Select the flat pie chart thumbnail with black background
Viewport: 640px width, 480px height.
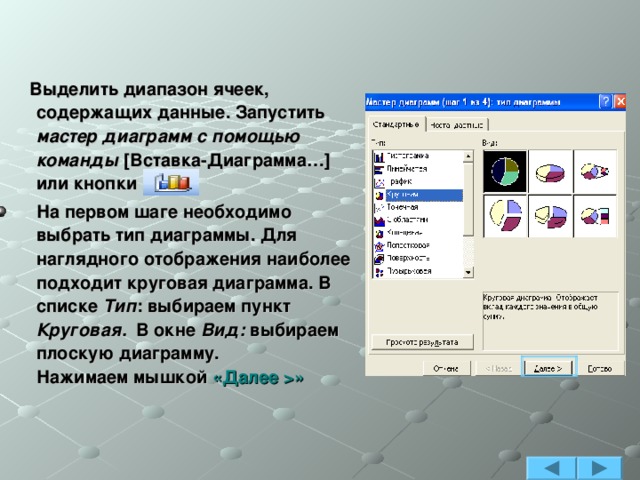tap(505, 171)
